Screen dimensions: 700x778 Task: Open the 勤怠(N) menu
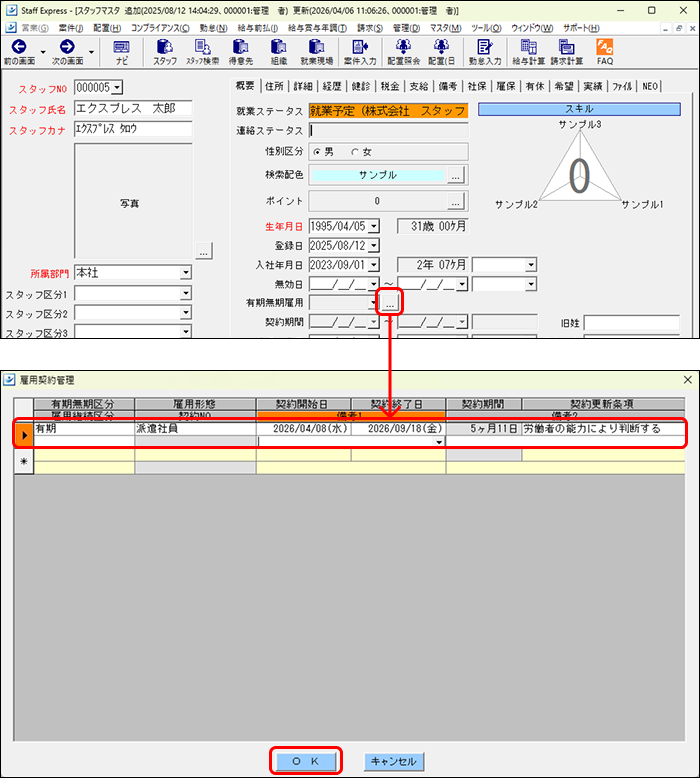pyautogui.click(x=213, y=28)
